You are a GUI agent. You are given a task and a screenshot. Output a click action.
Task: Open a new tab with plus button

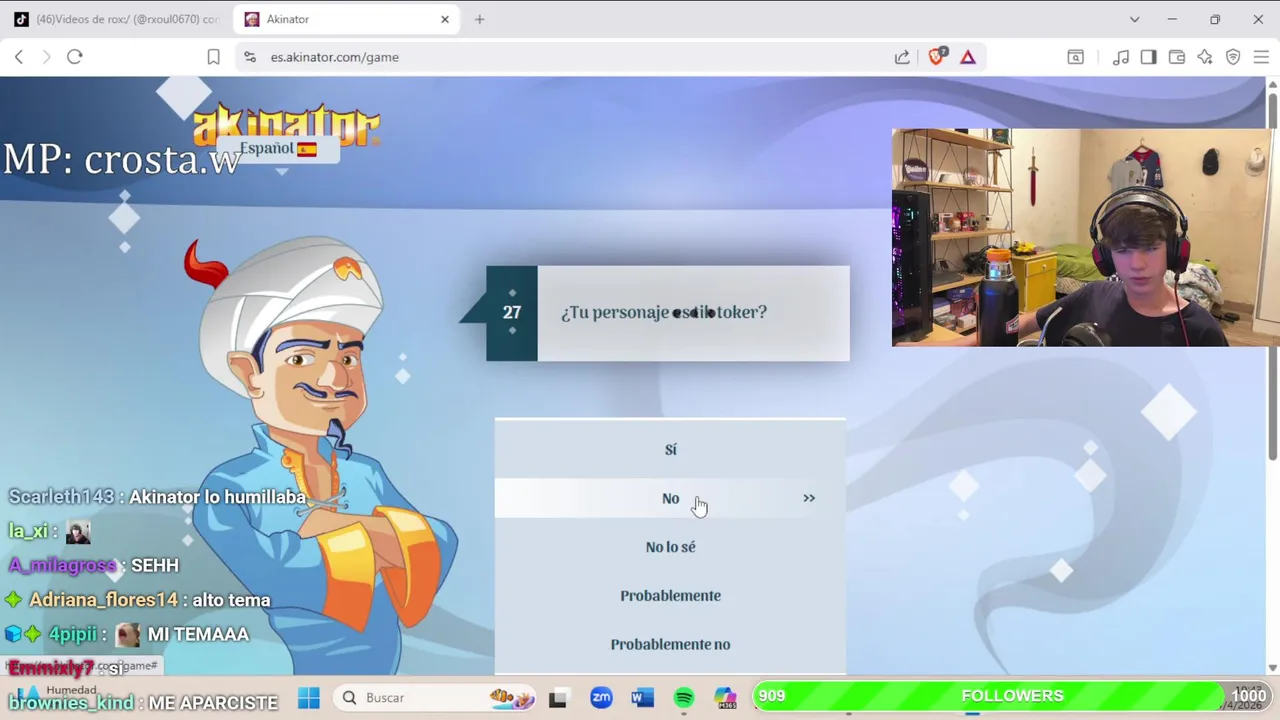pos(479,19)
